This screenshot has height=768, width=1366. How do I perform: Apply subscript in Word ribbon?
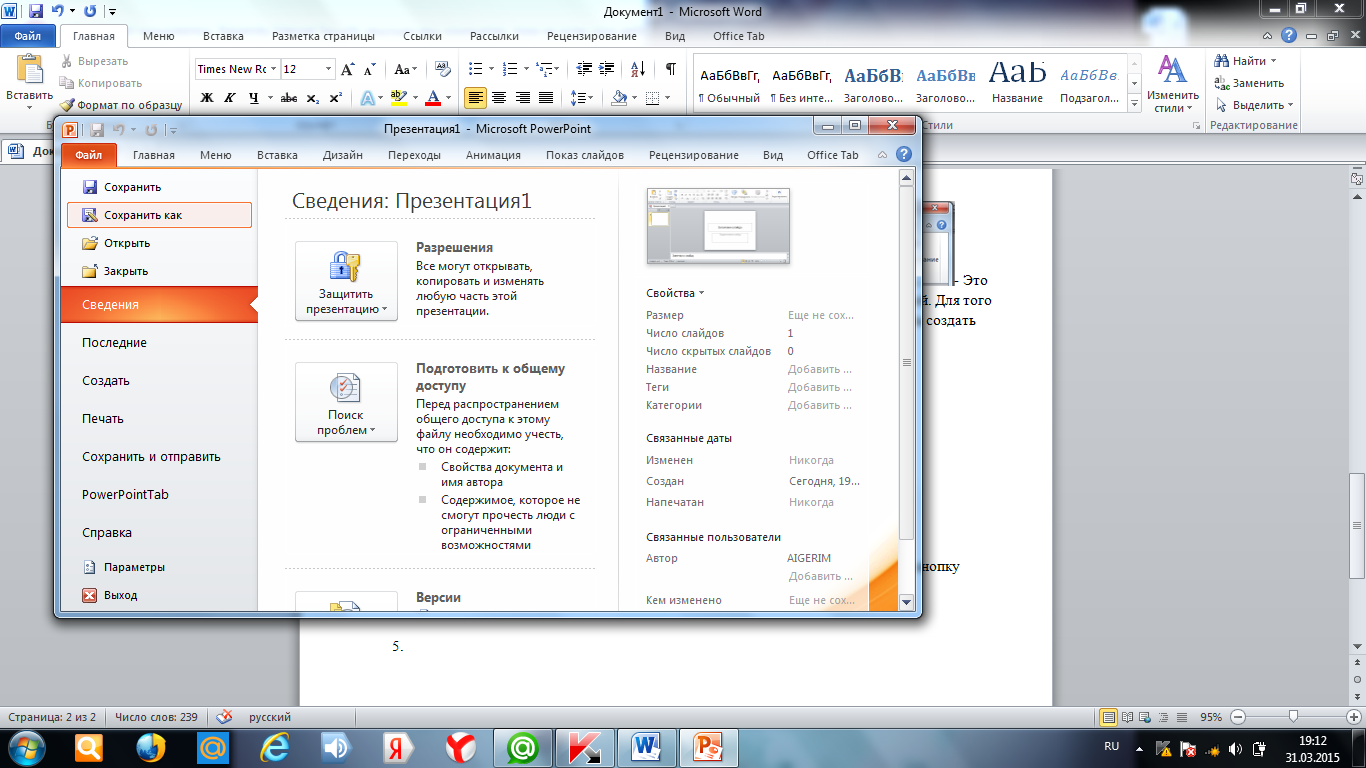pos(312,98)
